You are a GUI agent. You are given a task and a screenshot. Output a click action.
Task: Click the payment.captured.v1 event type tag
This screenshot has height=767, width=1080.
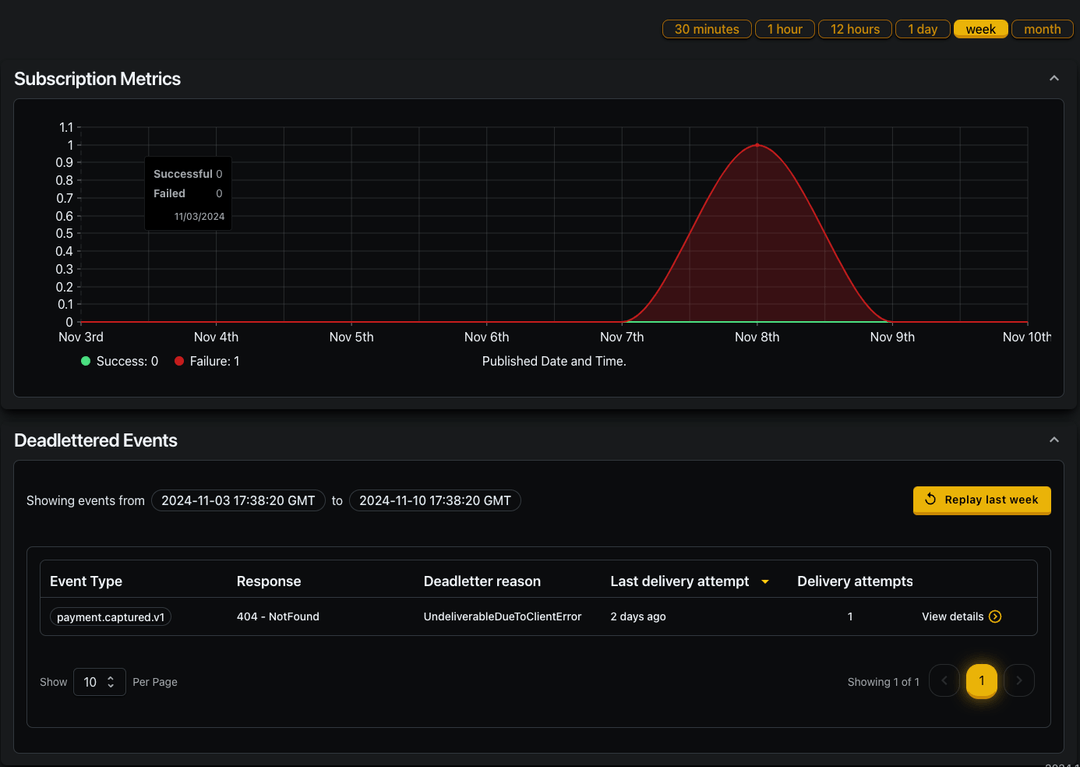[110, 617]
